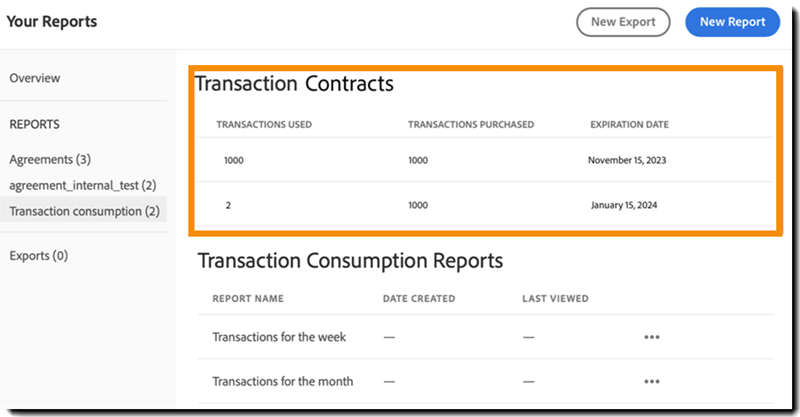
Task: Open more options for Transactions for the month
Action: [652, 382]
